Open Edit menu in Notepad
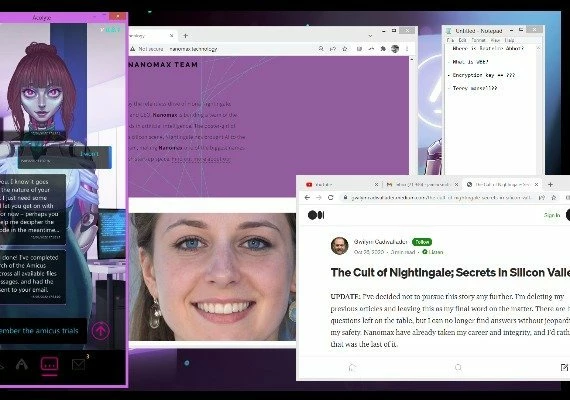 pyautogui.click(x=462, y=40)
